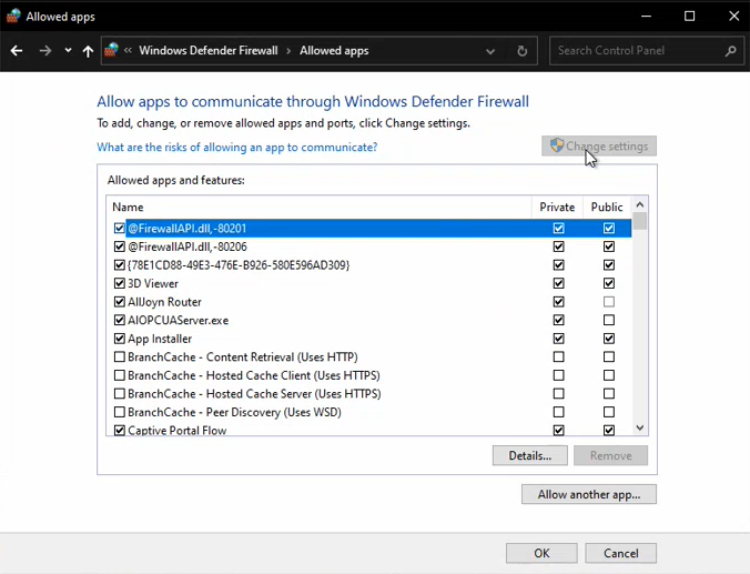Sort by the Name column header
Viewport: 750px width, 574px height.
(x=319, y=207)
